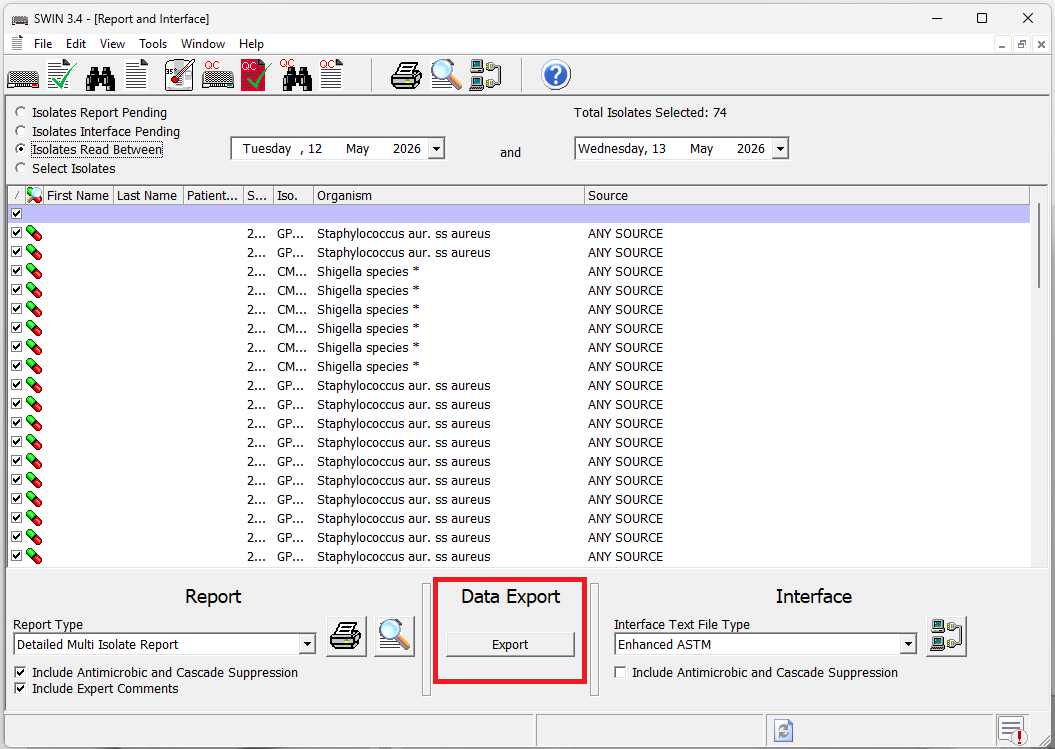This screenshot has height=749, width=1055.
Task: Open the message log icon in status bar
Action: click(1012, 730)
